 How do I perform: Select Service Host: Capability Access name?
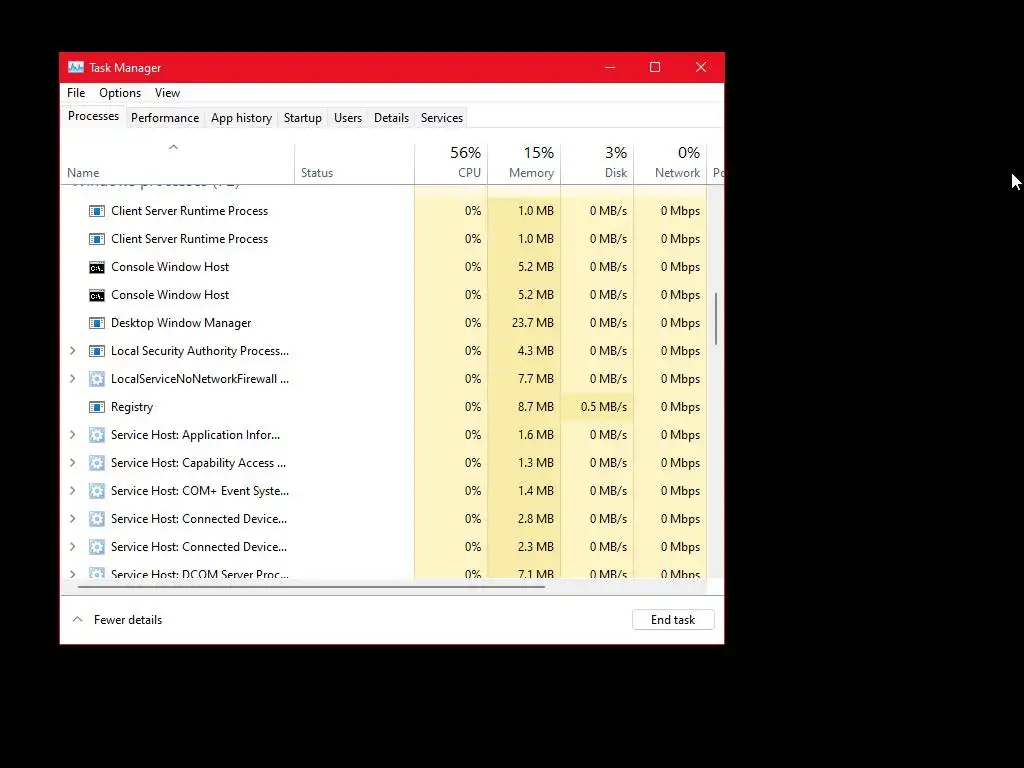199,463
